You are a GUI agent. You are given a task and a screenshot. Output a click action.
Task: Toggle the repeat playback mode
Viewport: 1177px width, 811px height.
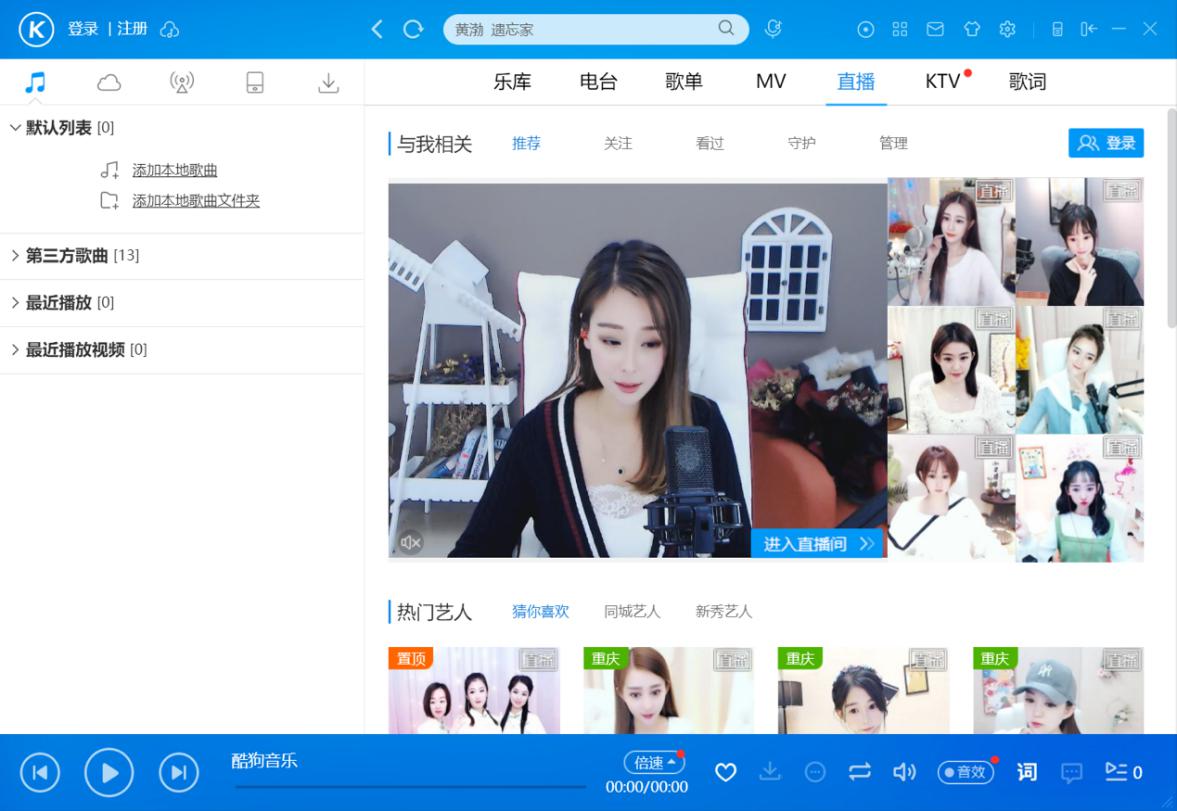[x=860, y=772]
